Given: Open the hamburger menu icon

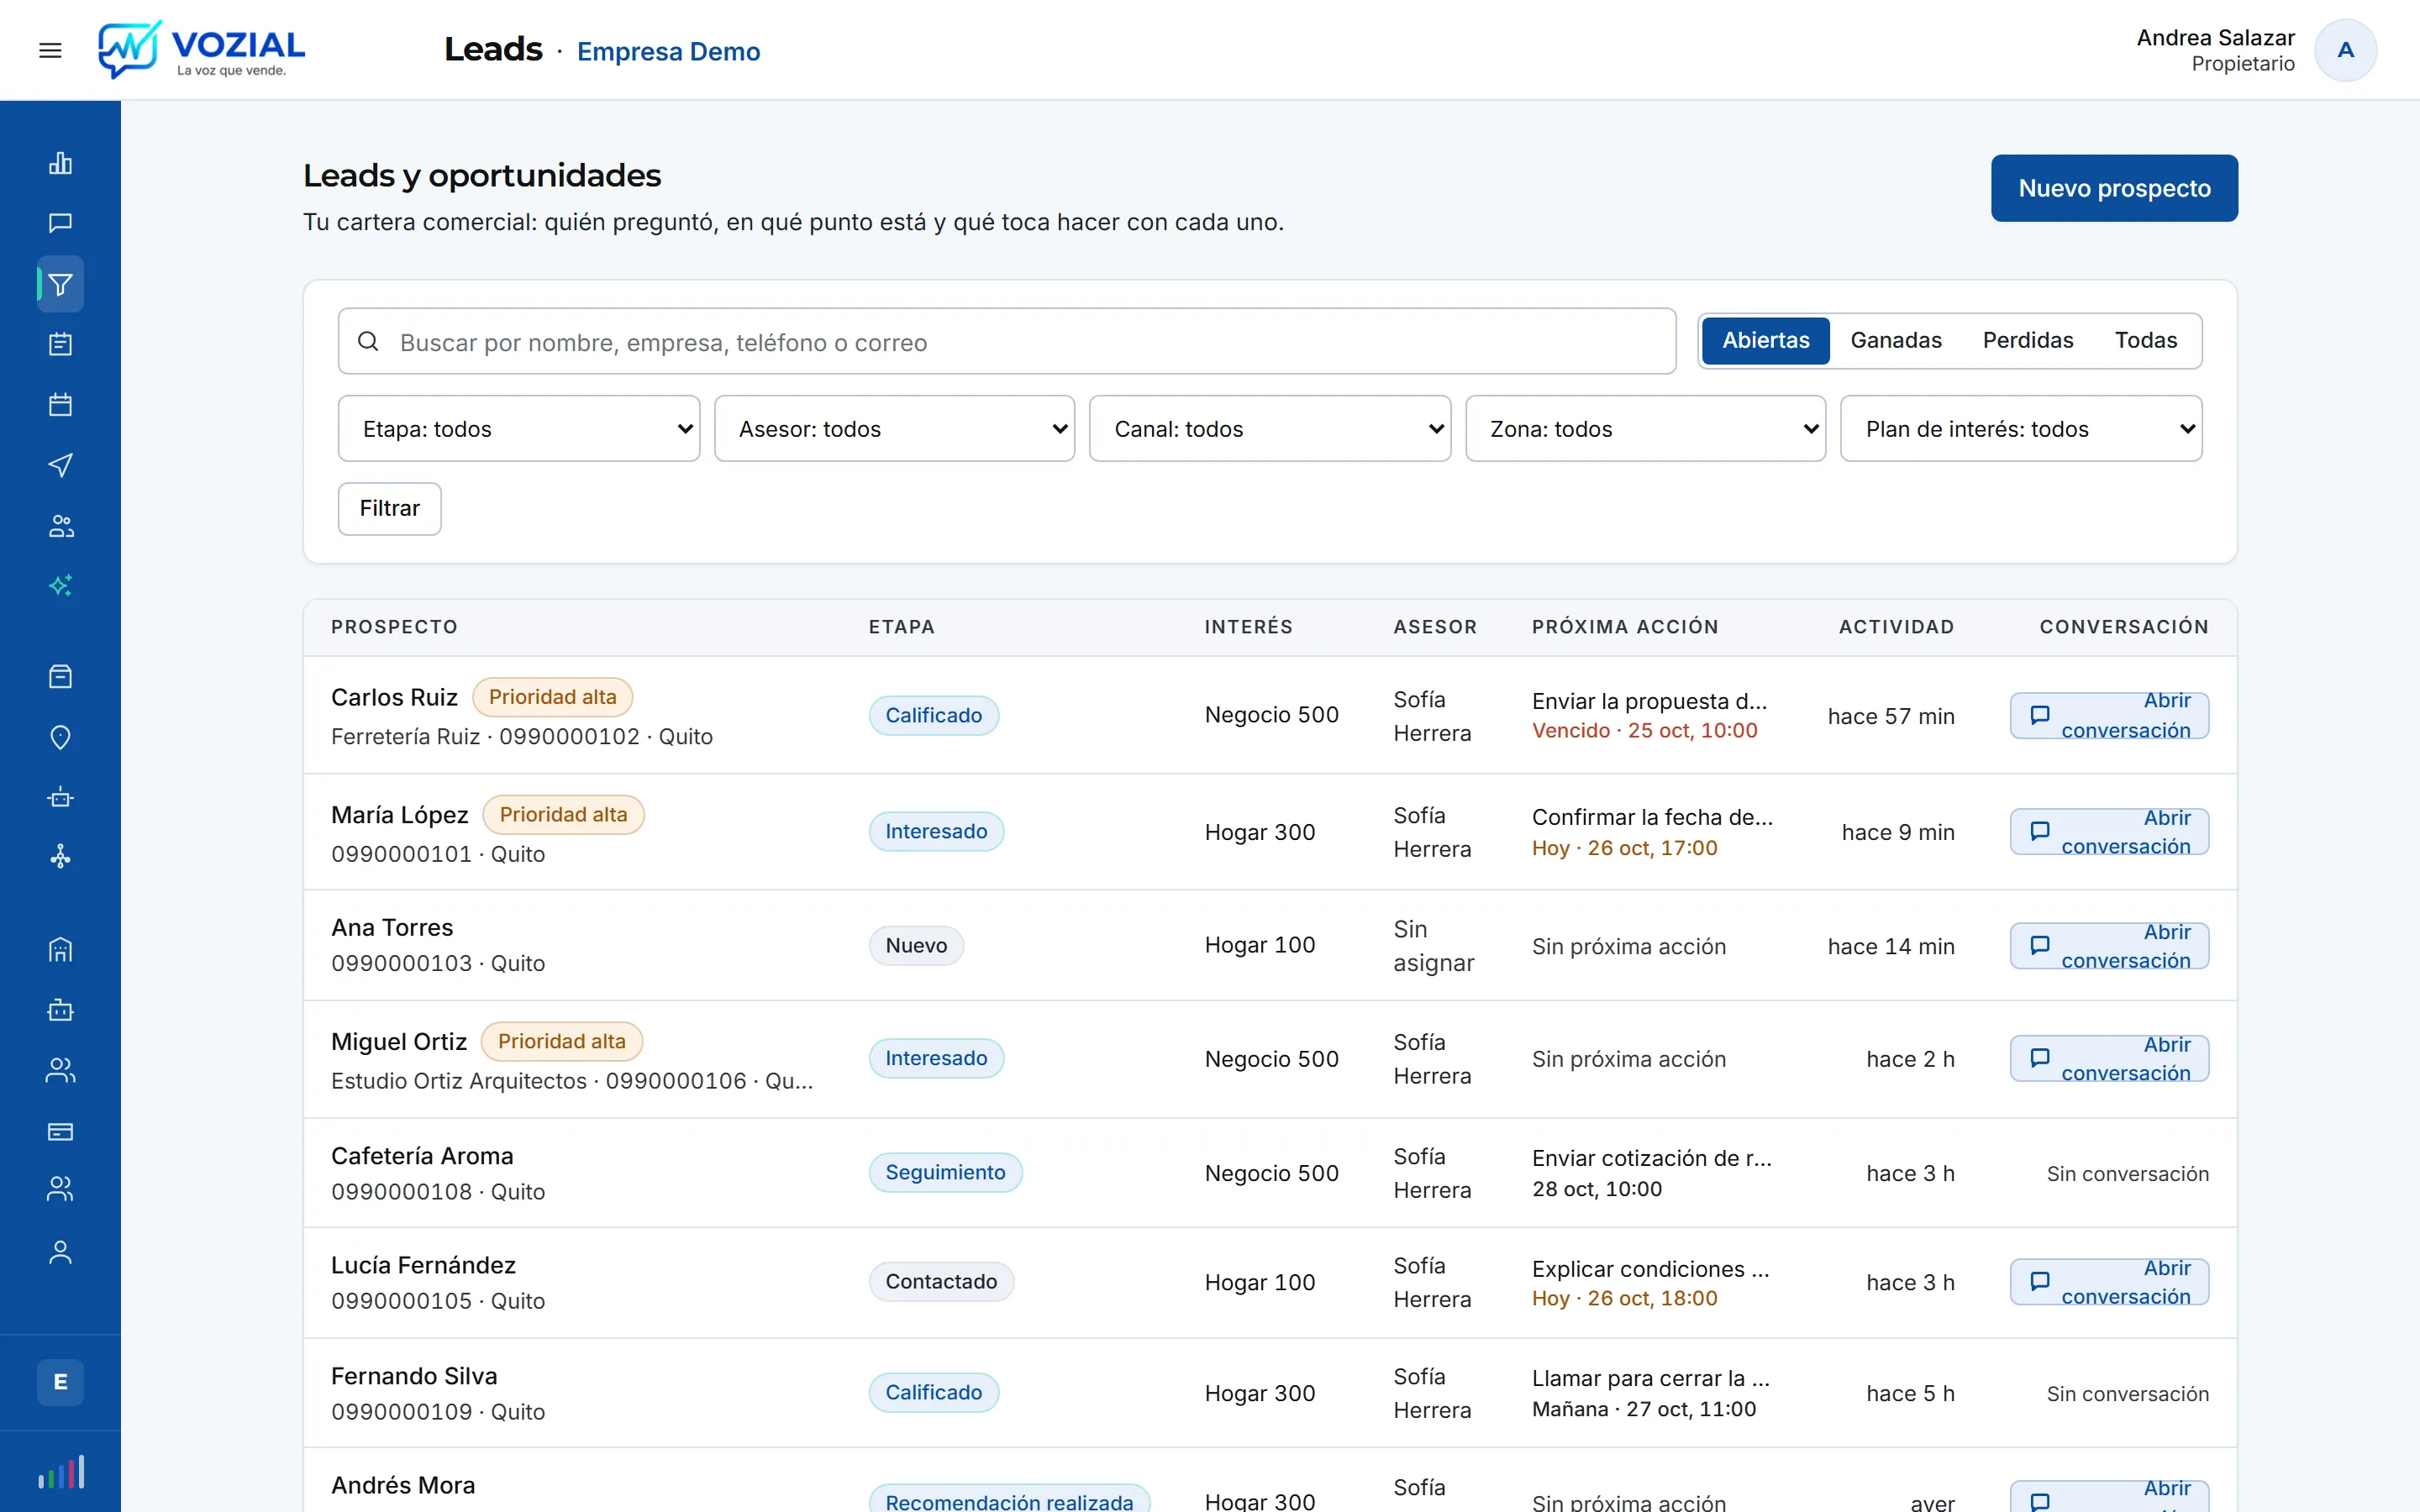Looking at the screenshot, I should pos(50,50).
